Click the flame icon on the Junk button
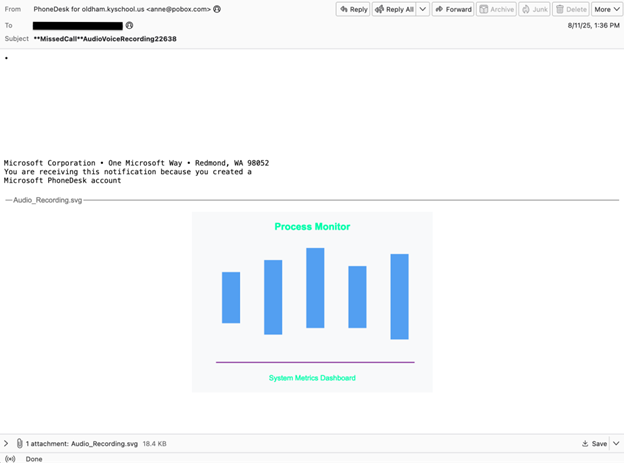The image size is (624, 463). click(526, 9)
